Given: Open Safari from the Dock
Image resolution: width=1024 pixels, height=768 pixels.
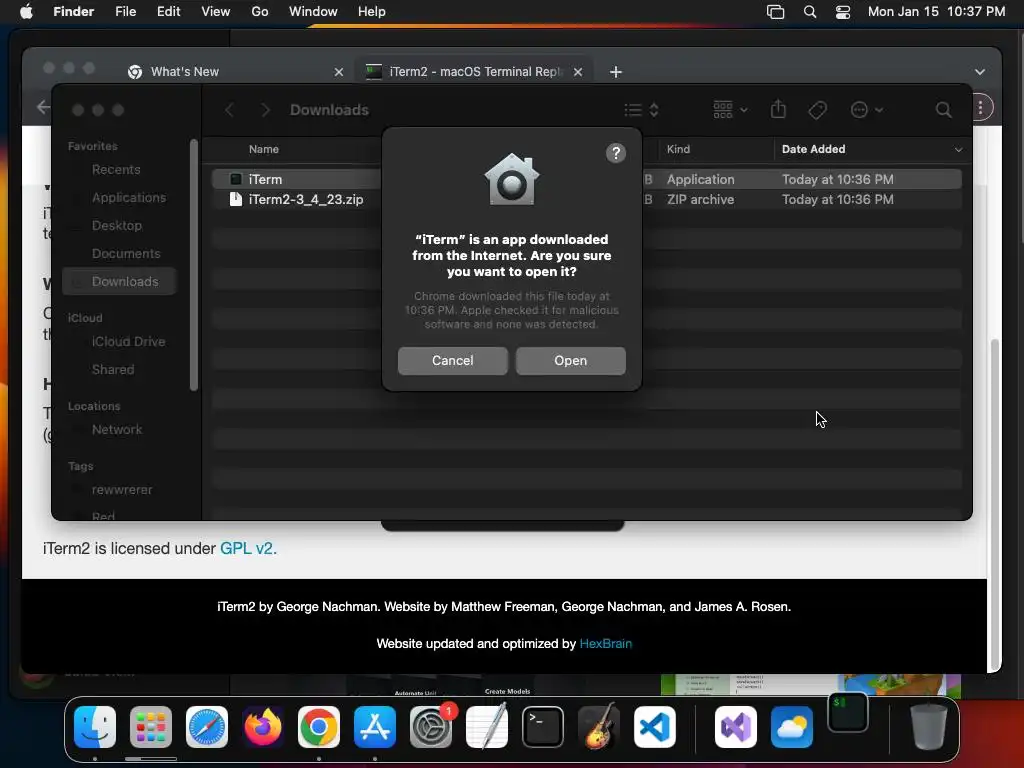Looking at the screenshot, I should [207, 727].
